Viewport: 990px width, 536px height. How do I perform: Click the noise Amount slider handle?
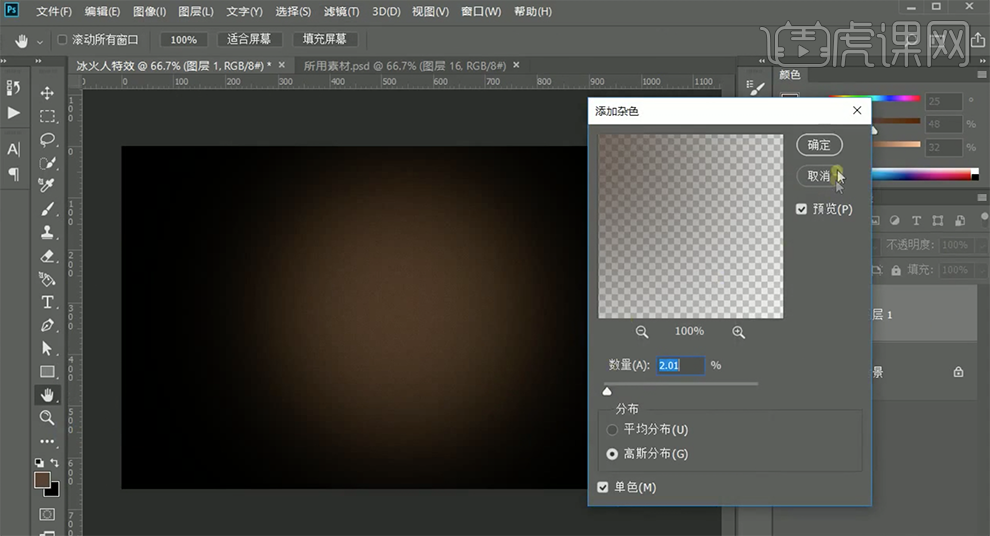point(607,391)
